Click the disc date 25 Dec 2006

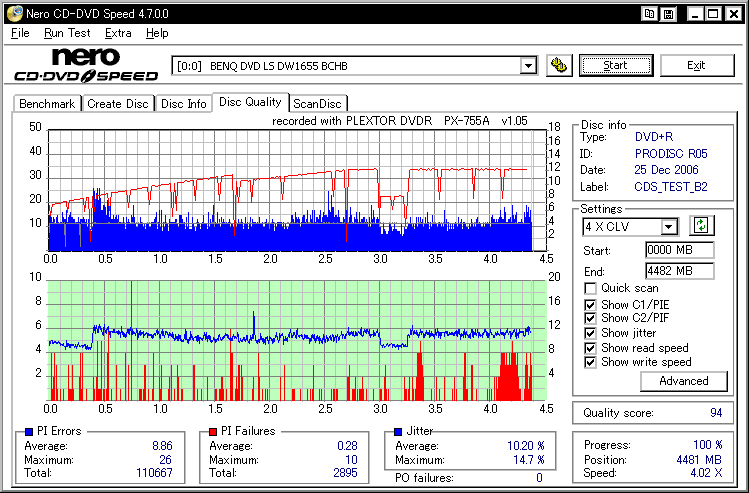click(666, 170)
